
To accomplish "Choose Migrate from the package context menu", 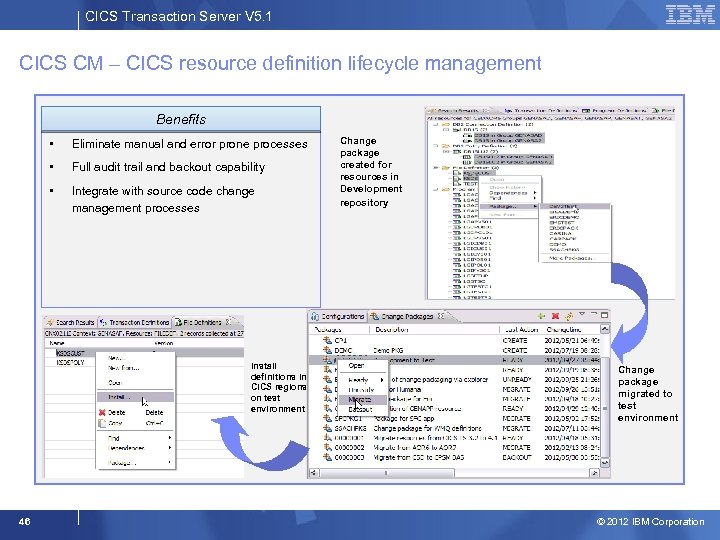I will tap(364, 399).
